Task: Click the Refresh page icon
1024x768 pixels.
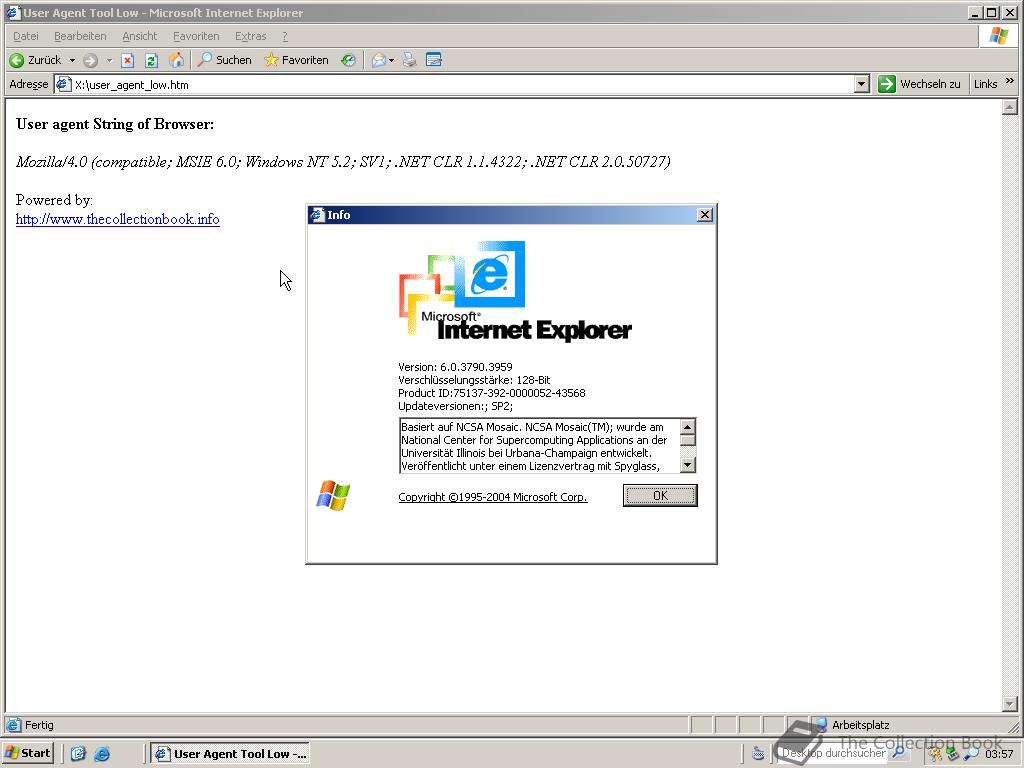Action: (x=152, y=60)
